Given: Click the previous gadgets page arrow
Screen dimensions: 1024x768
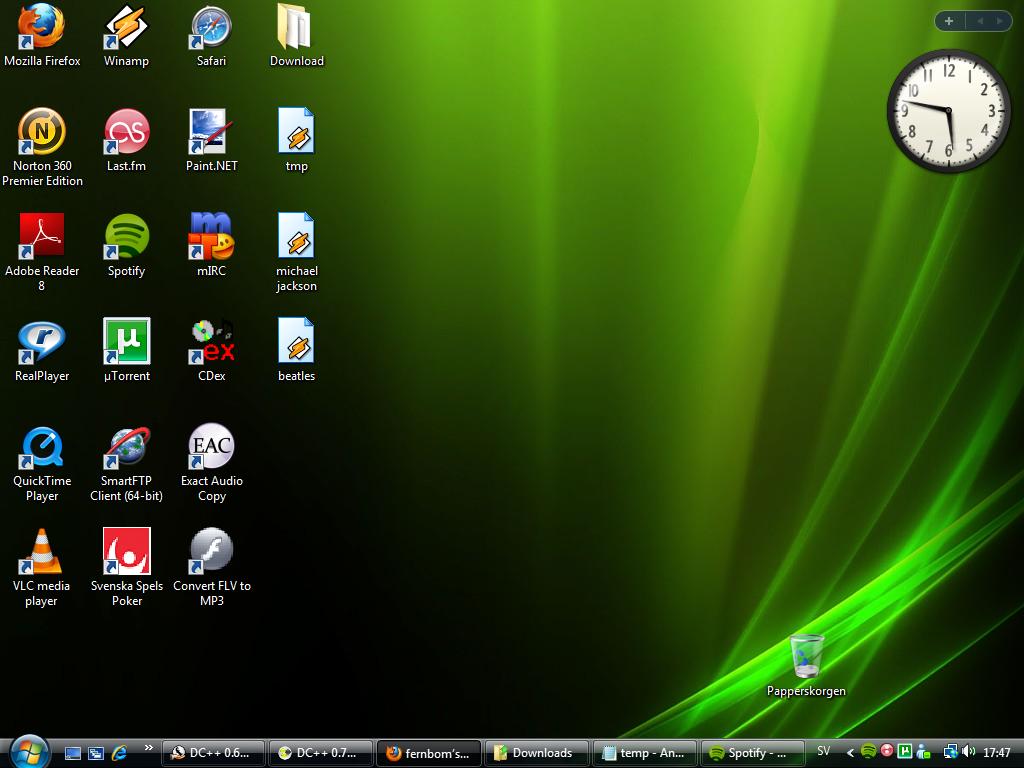Looking at the screenshot, I should [x=980, y=21].
